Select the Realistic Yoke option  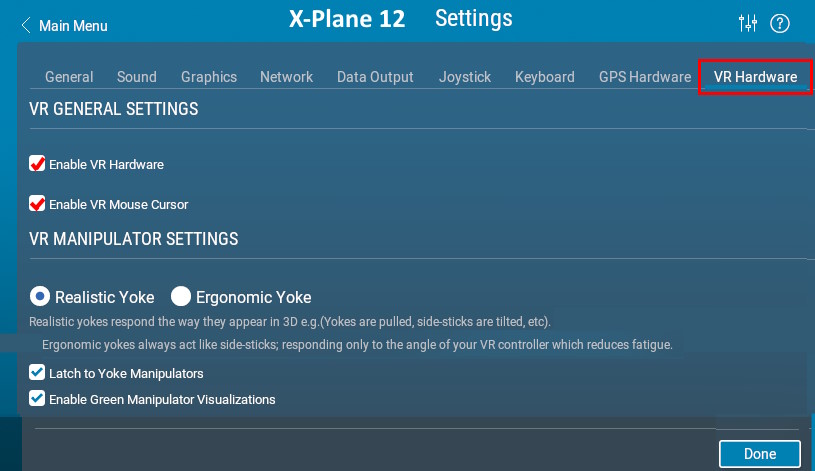pyautogui.click(x=41, y=296)
